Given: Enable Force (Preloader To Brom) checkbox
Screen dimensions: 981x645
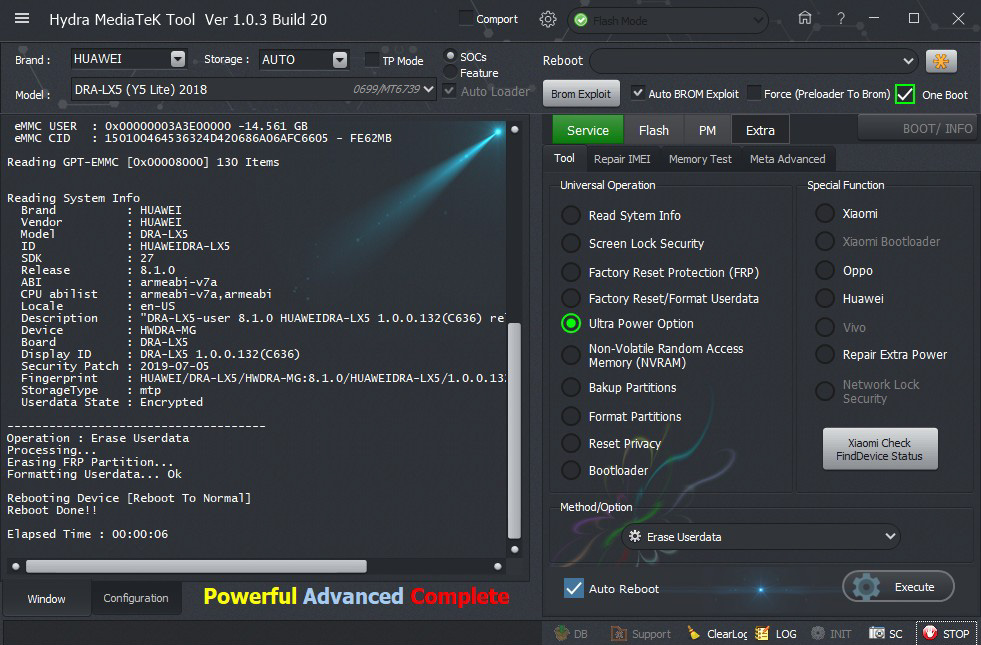Looking at the screenshot, I should [754, 93].
